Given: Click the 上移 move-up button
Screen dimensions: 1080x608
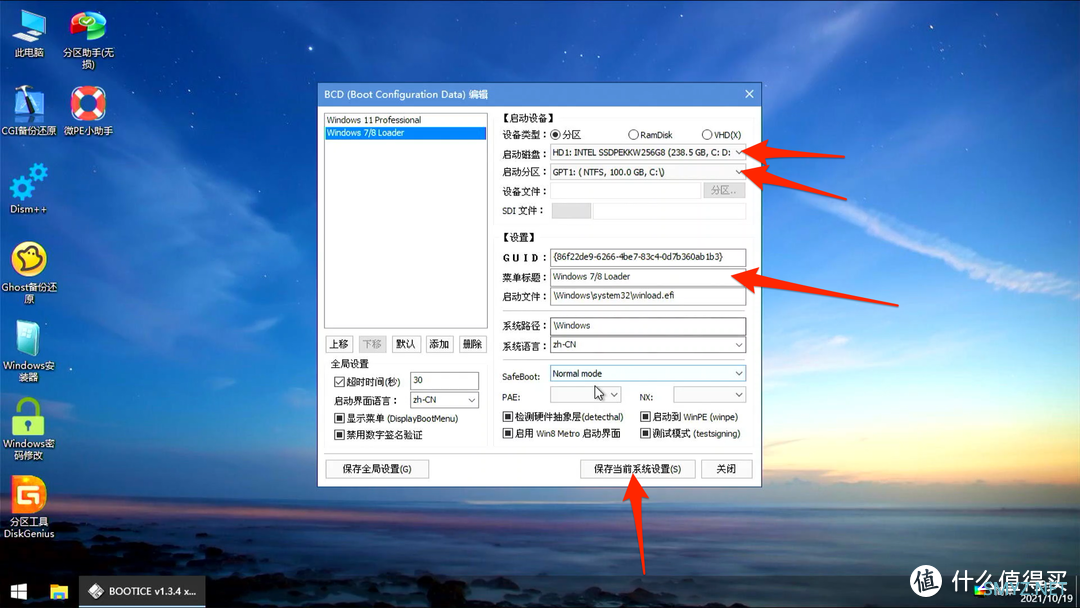Looking at the screenshot, I should tap(339, 344).
